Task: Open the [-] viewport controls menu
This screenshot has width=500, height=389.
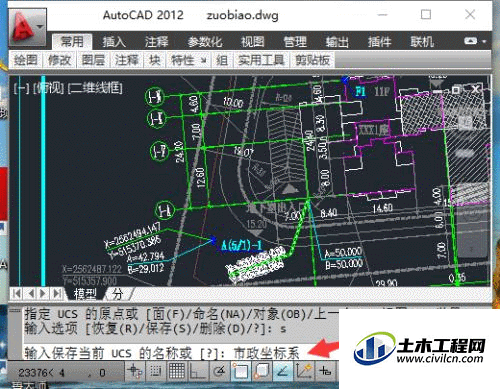Action: point(21,89)
